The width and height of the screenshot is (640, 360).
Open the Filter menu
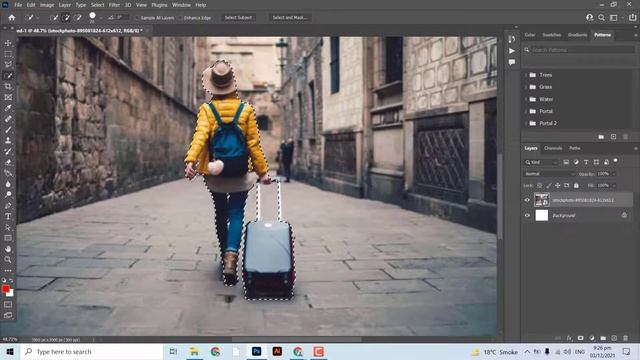(x=114, y=5)
